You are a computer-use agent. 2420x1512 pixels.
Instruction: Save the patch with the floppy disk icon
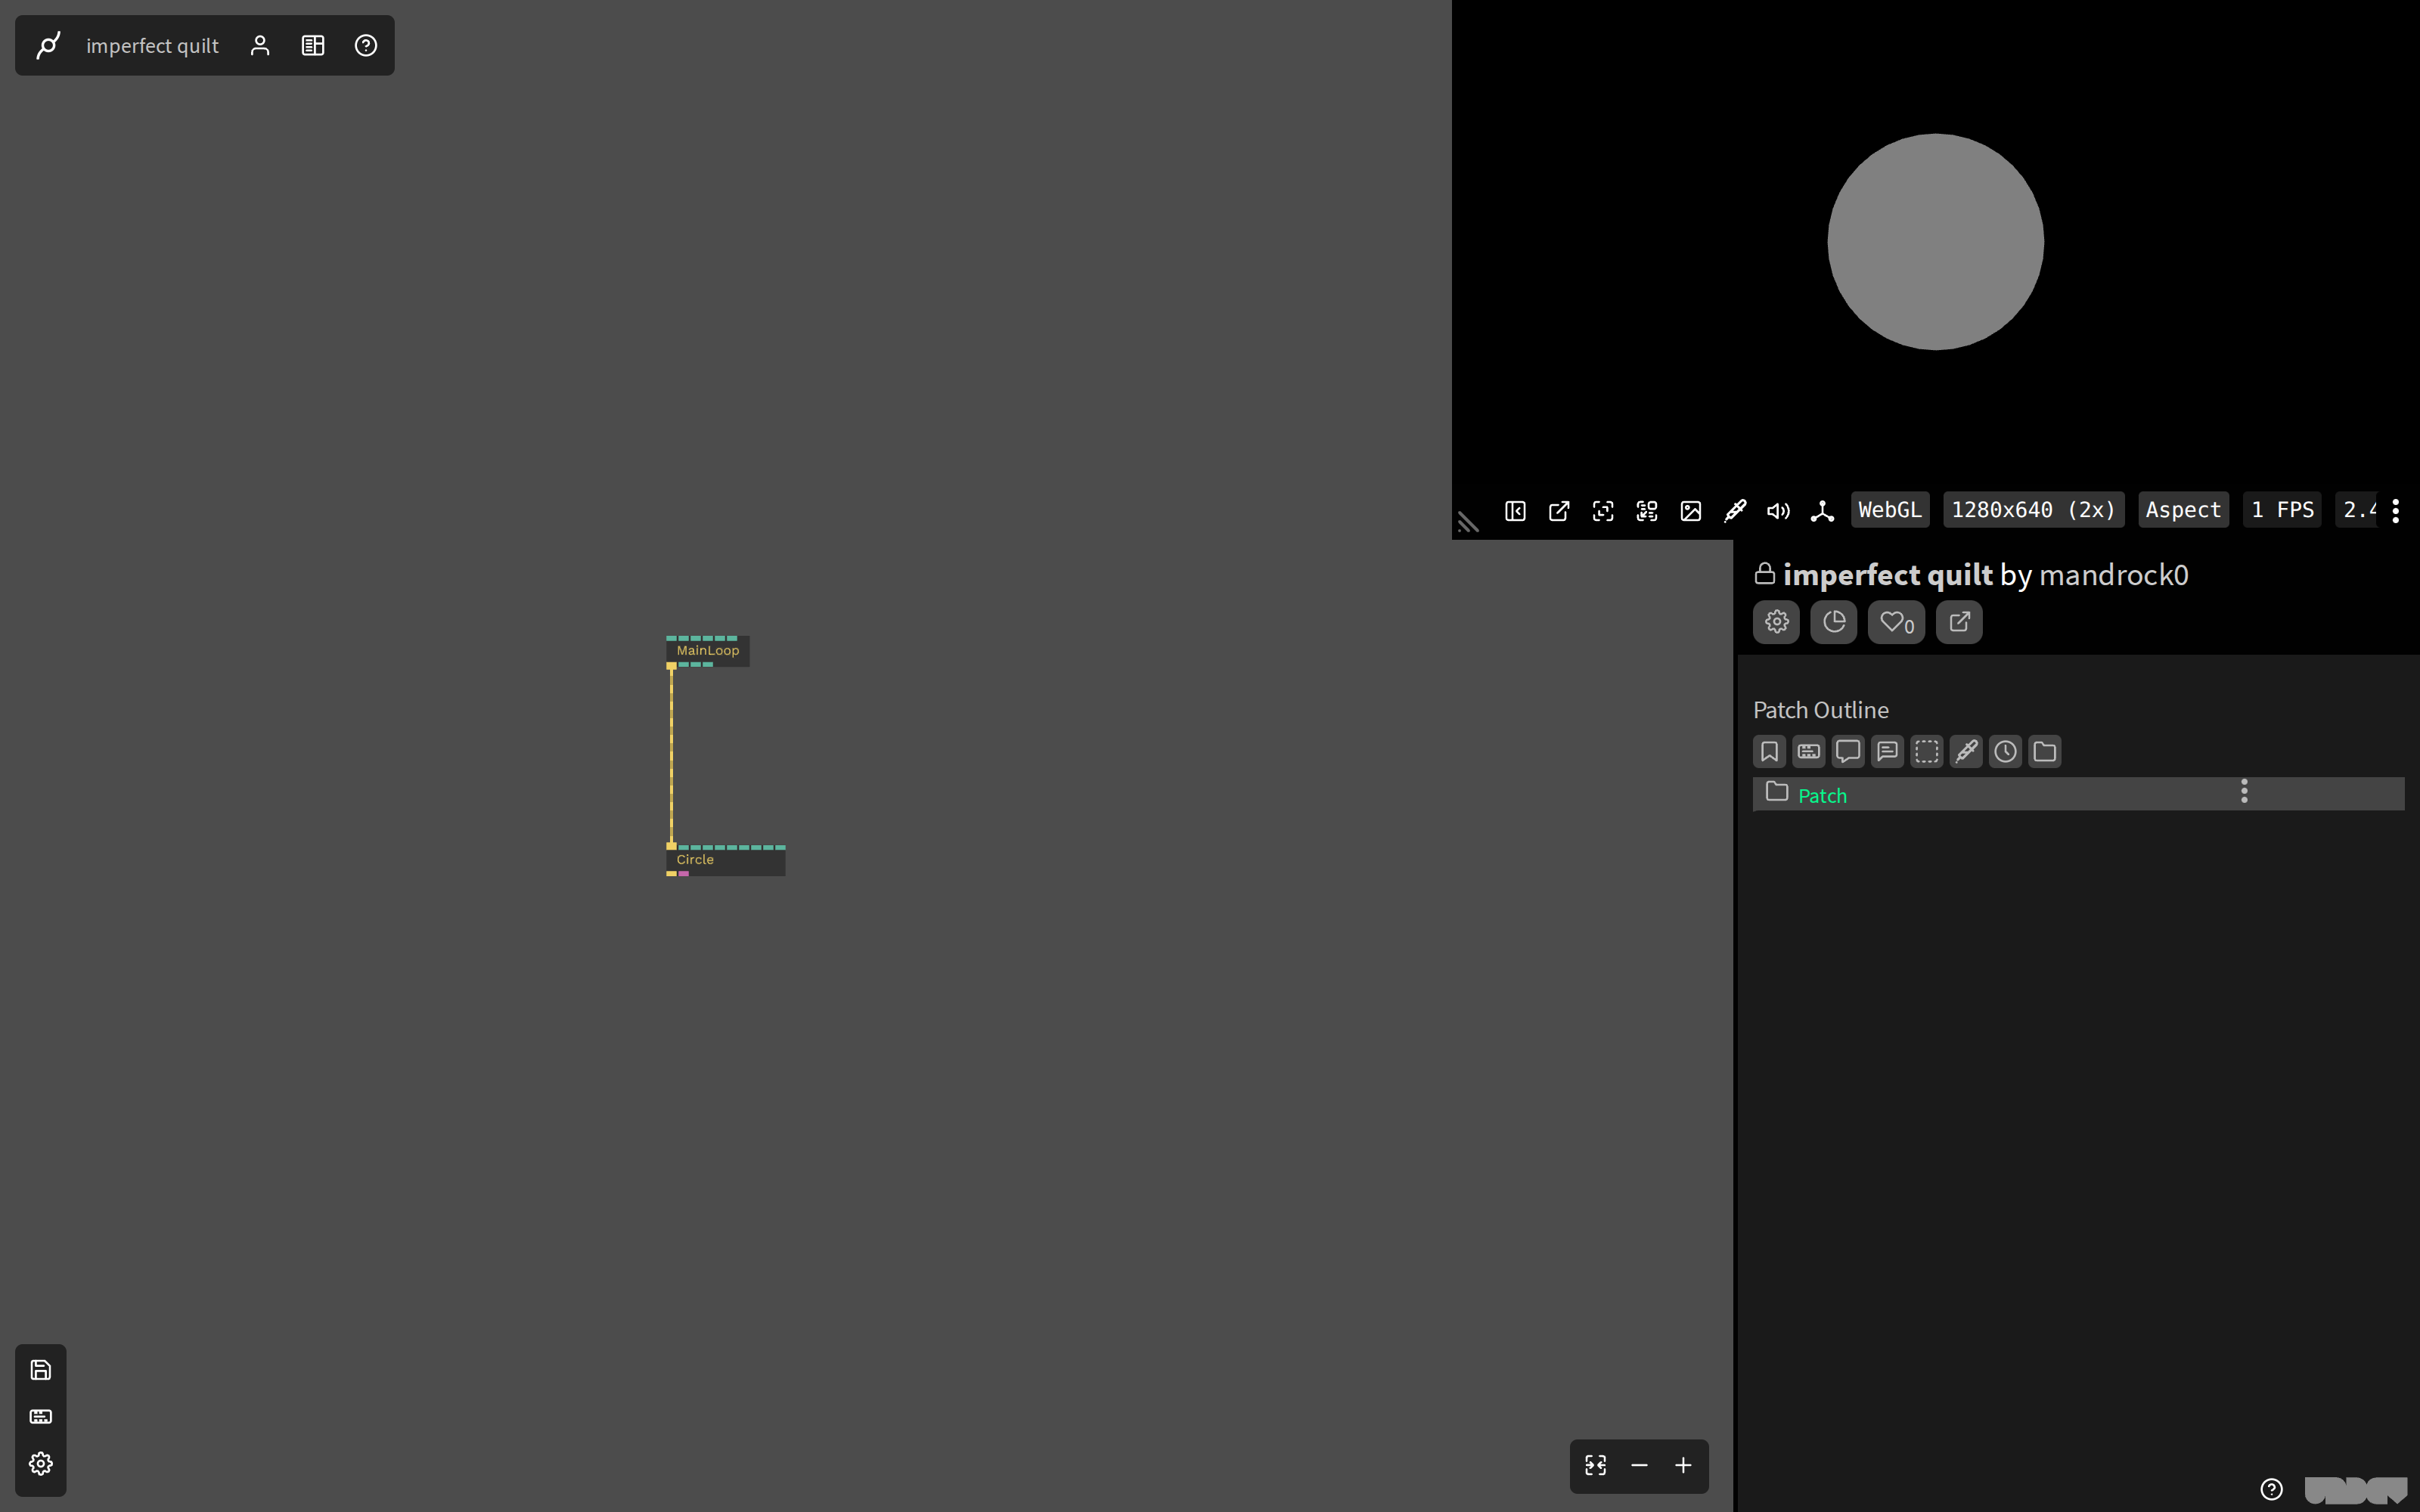coord(41,1370)
